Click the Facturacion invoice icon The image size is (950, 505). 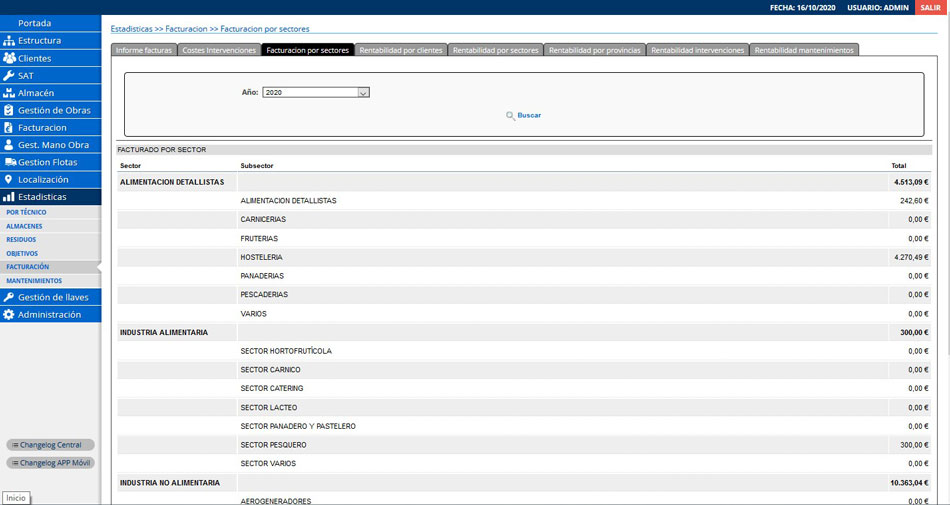click(x=8, y=128)
